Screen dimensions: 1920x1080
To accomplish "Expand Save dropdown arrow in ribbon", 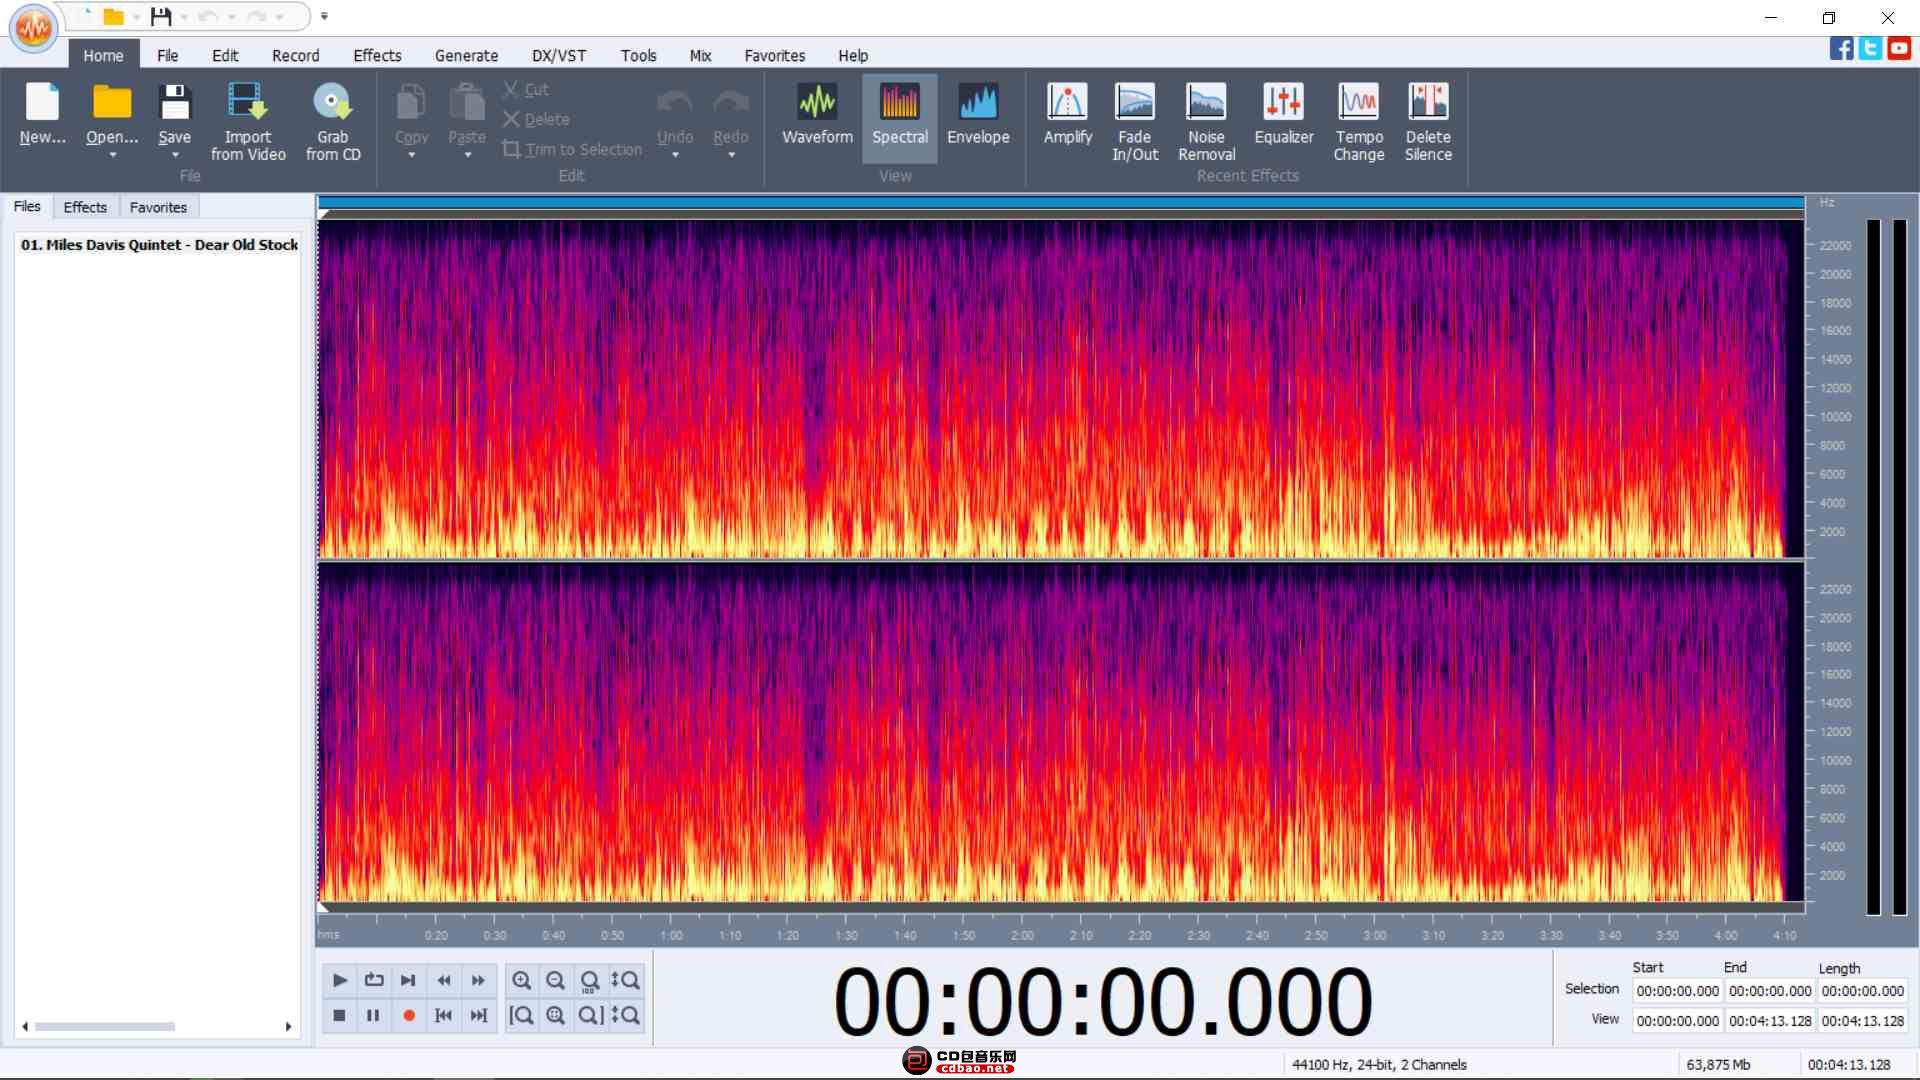I will pos(175,155).
